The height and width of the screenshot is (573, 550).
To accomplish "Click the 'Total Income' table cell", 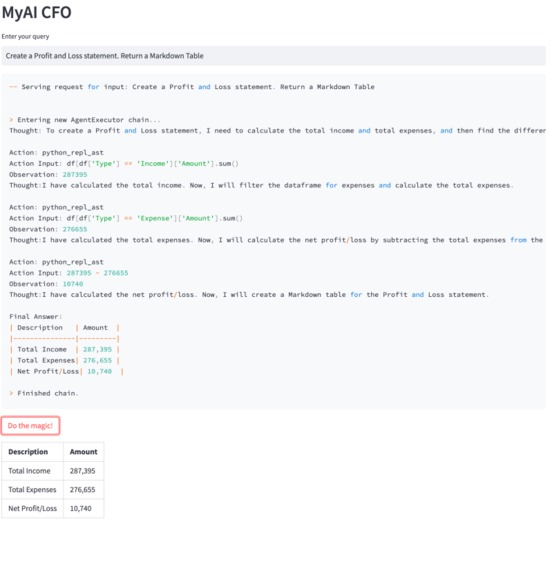I will 32,471.
